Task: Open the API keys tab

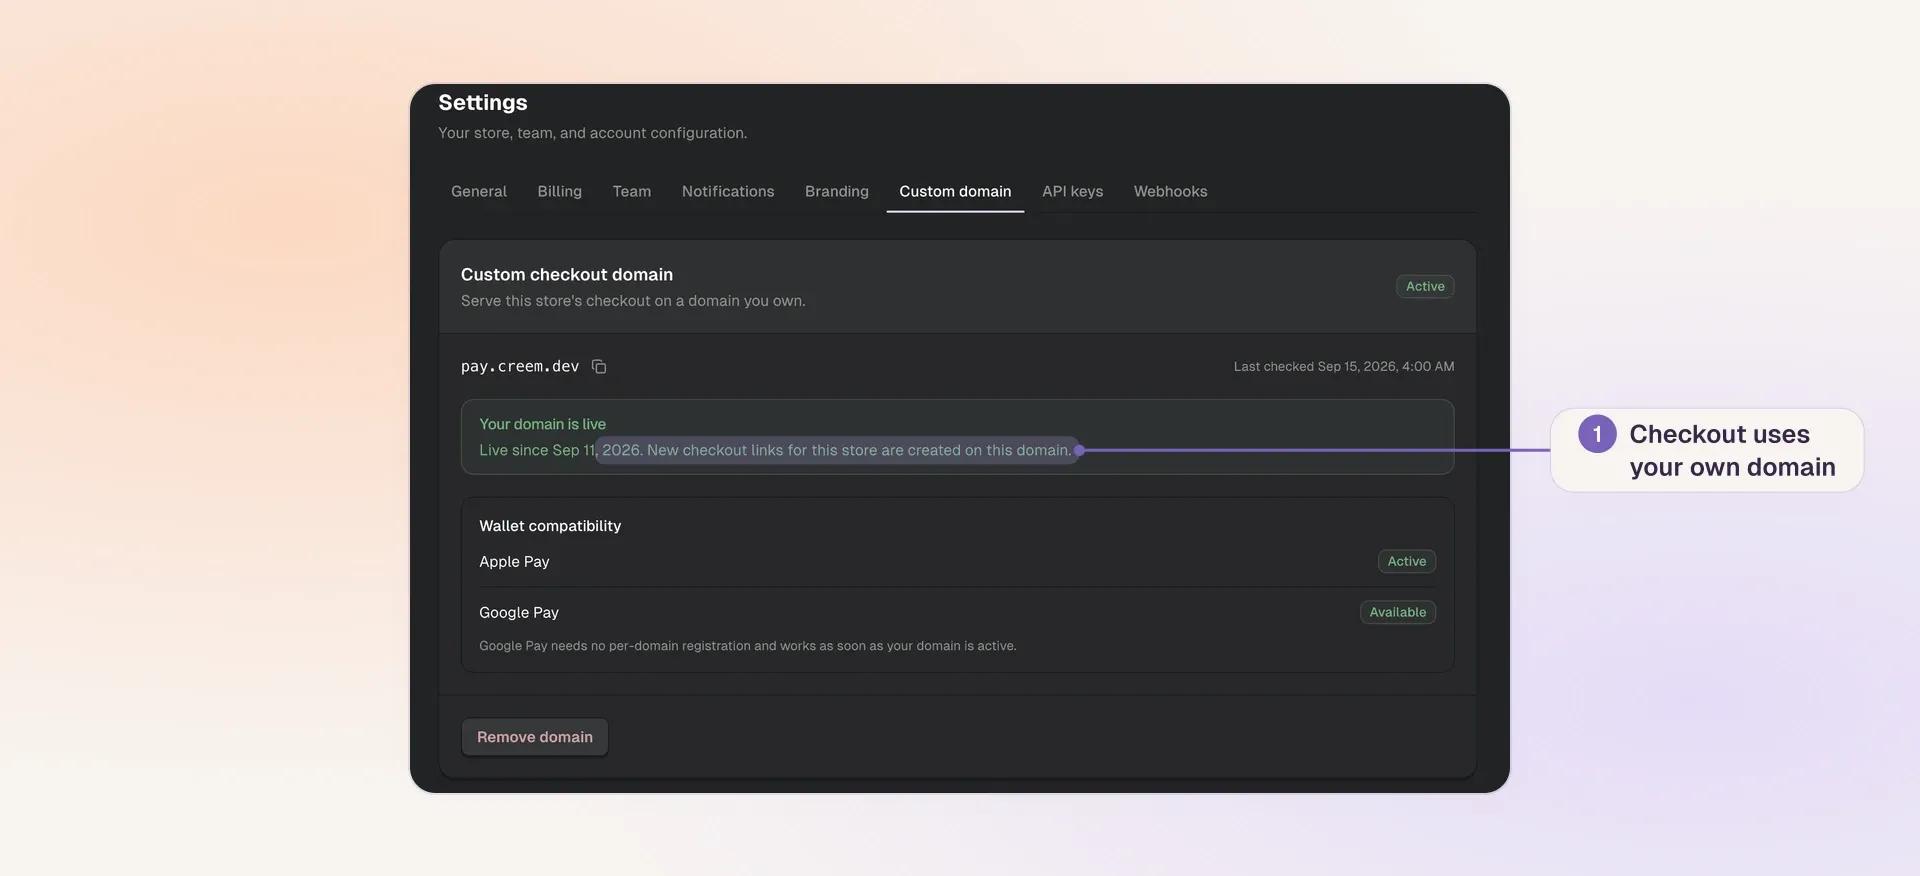Action: [1072, 191]
